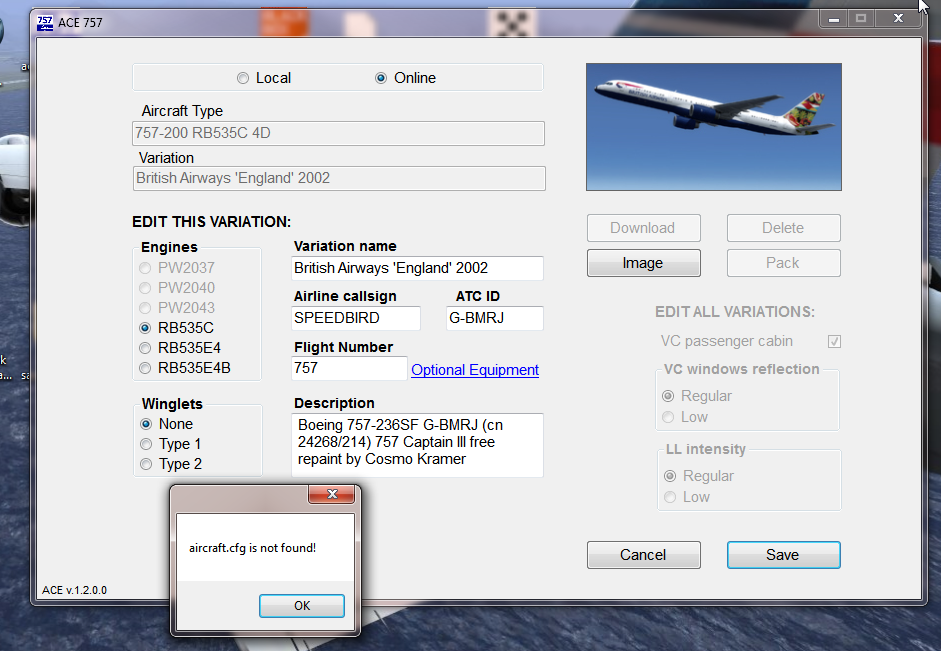Click Cancel to discard changes
Screen dimensions: 941x651
(x=643, y=555)
